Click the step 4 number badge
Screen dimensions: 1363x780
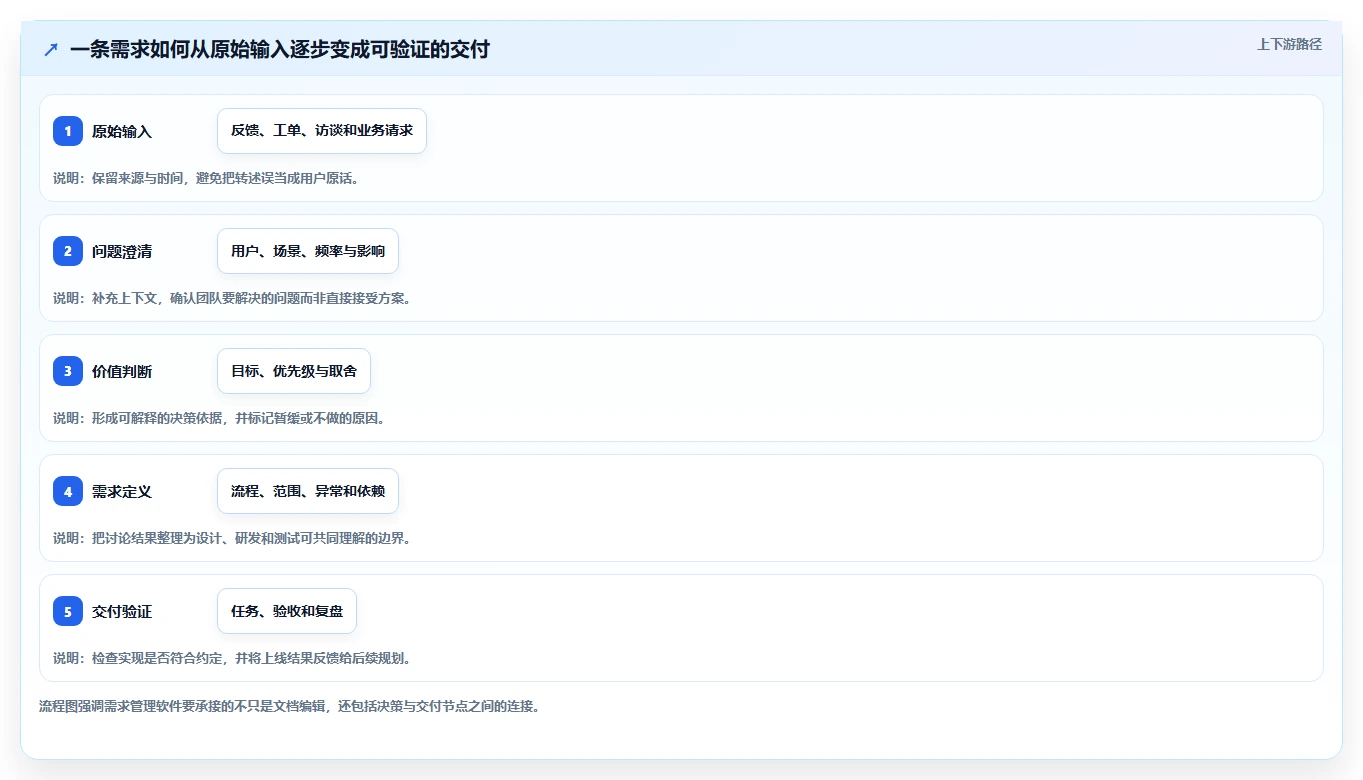68,491
